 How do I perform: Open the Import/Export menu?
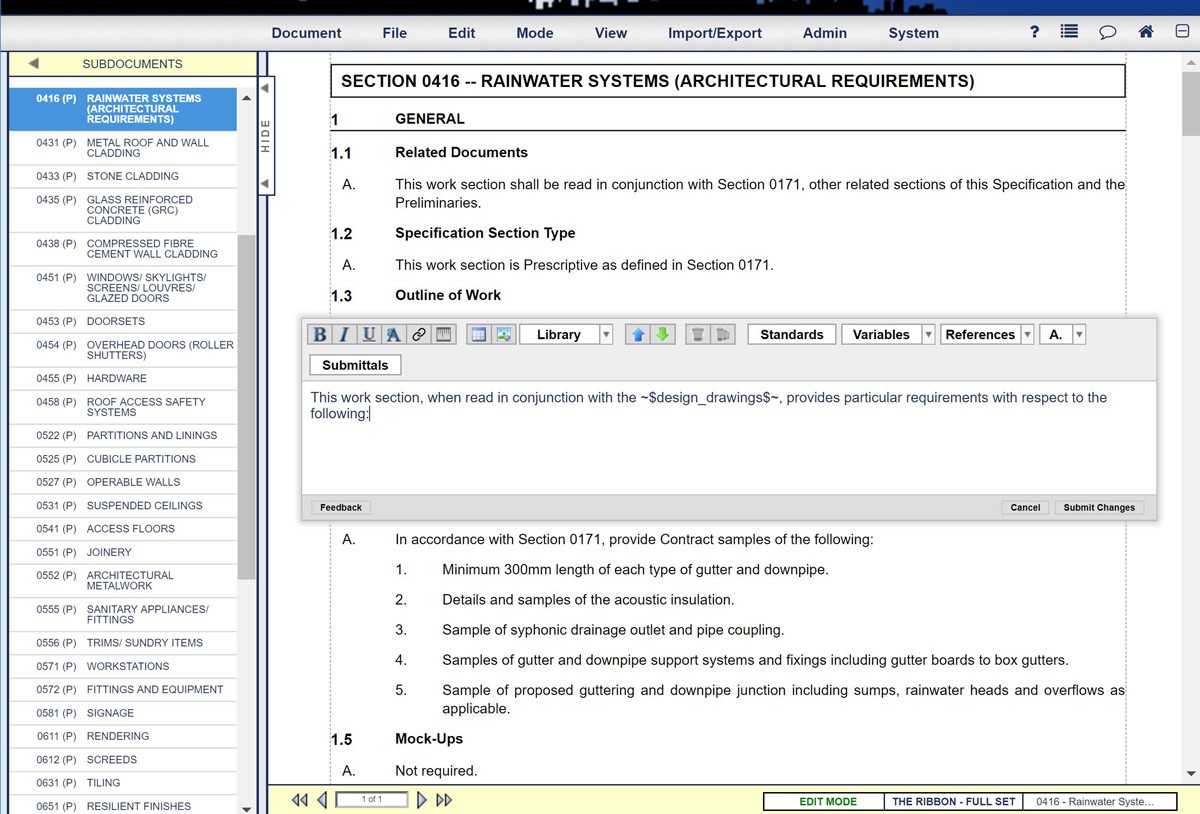click(x=715, y=33)
